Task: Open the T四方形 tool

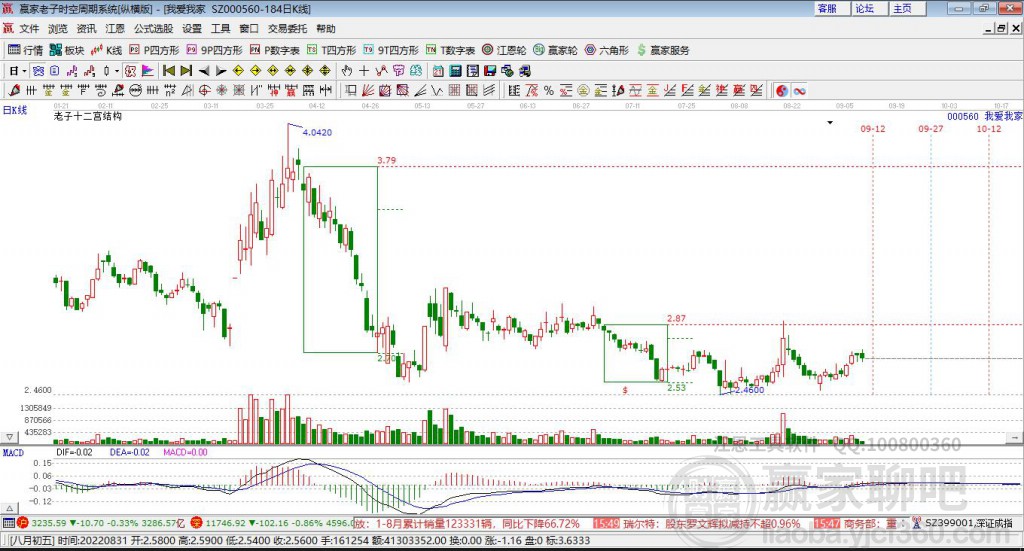Action: [332, 50]
